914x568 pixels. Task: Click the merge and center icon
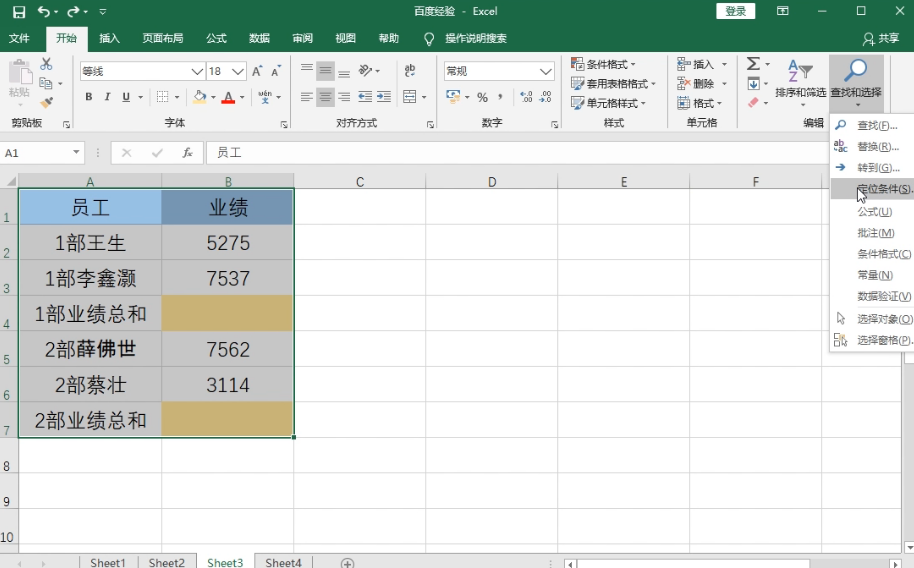[410, 97]
